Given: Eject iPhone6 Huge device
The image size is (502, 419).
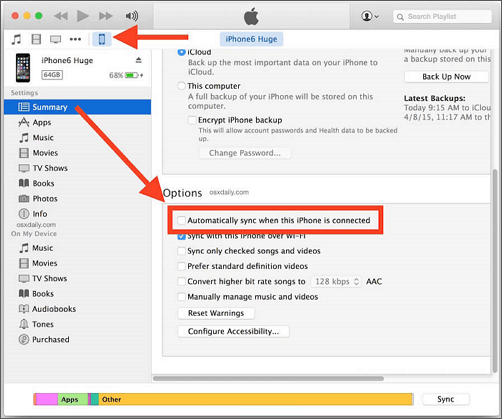Looking at the screenshot, I should click(x=139, y=60).
